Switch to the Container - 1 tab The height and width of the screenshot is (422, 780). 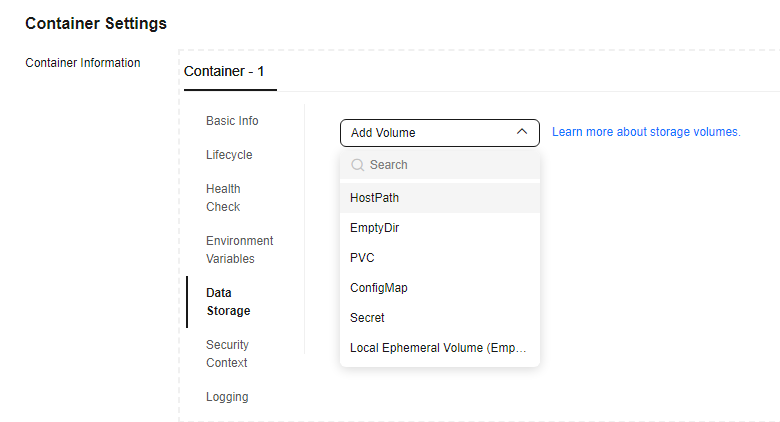pyautogui.click(x=224, y=71)
